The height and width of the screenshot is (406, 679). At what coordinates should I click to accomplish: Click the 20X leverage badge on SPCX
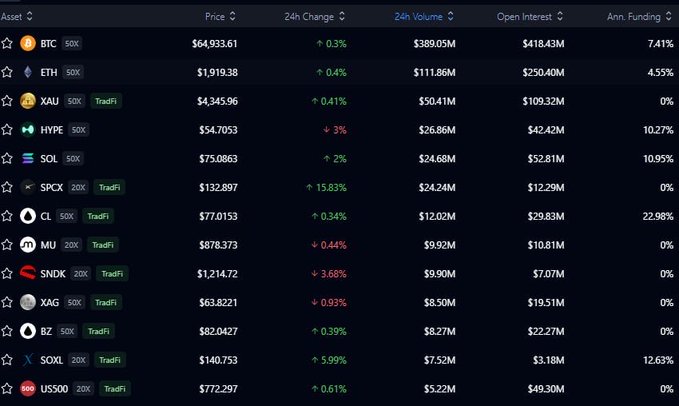coord(78,187)
